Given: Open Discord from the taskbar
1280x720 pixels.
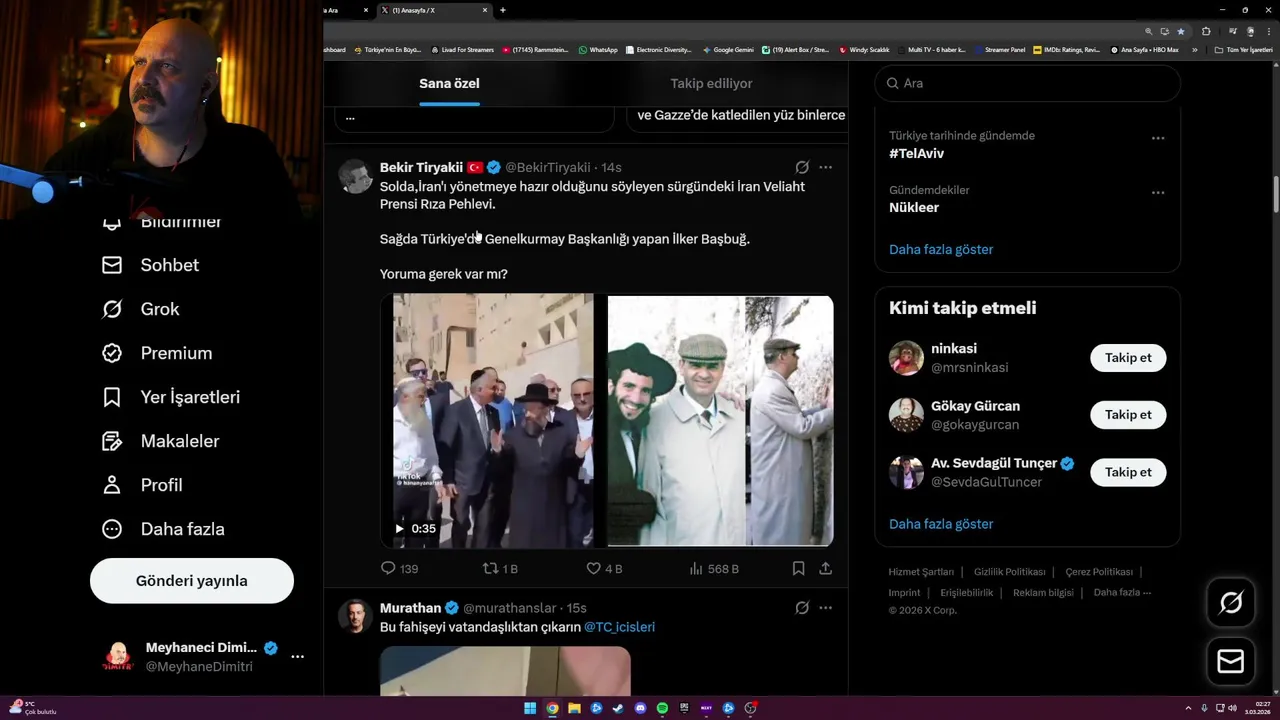Looking at the screenshot, I should click(x=640, y=708).
